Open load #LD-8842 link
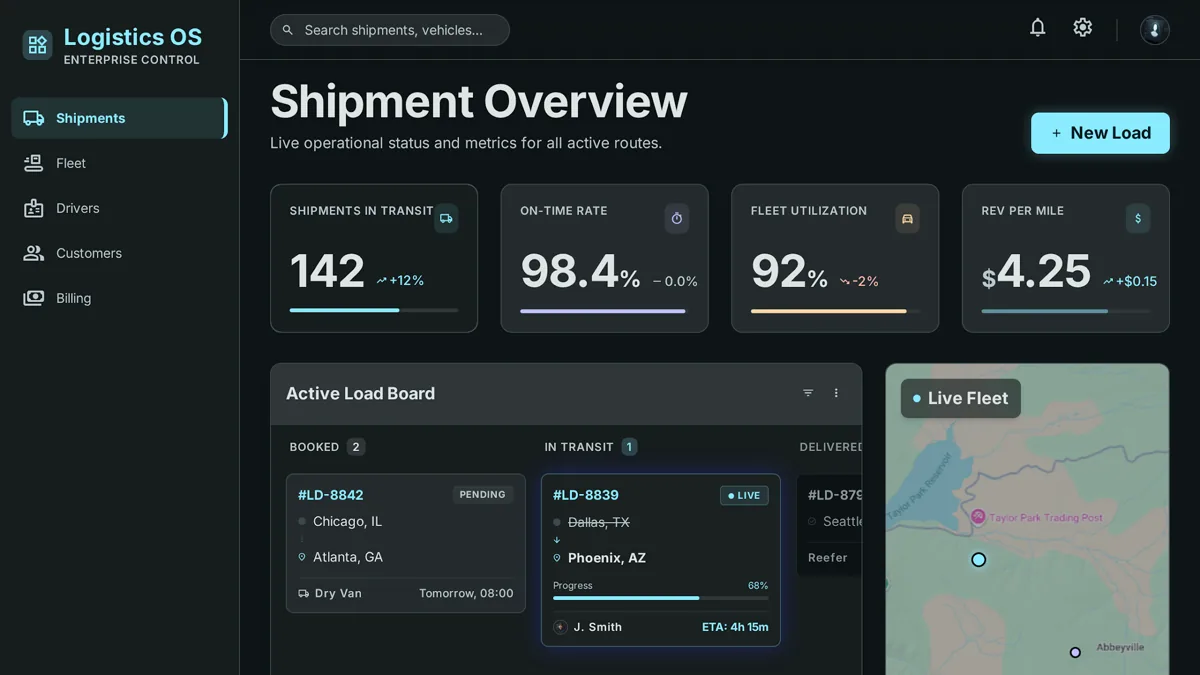 point(331,495)
